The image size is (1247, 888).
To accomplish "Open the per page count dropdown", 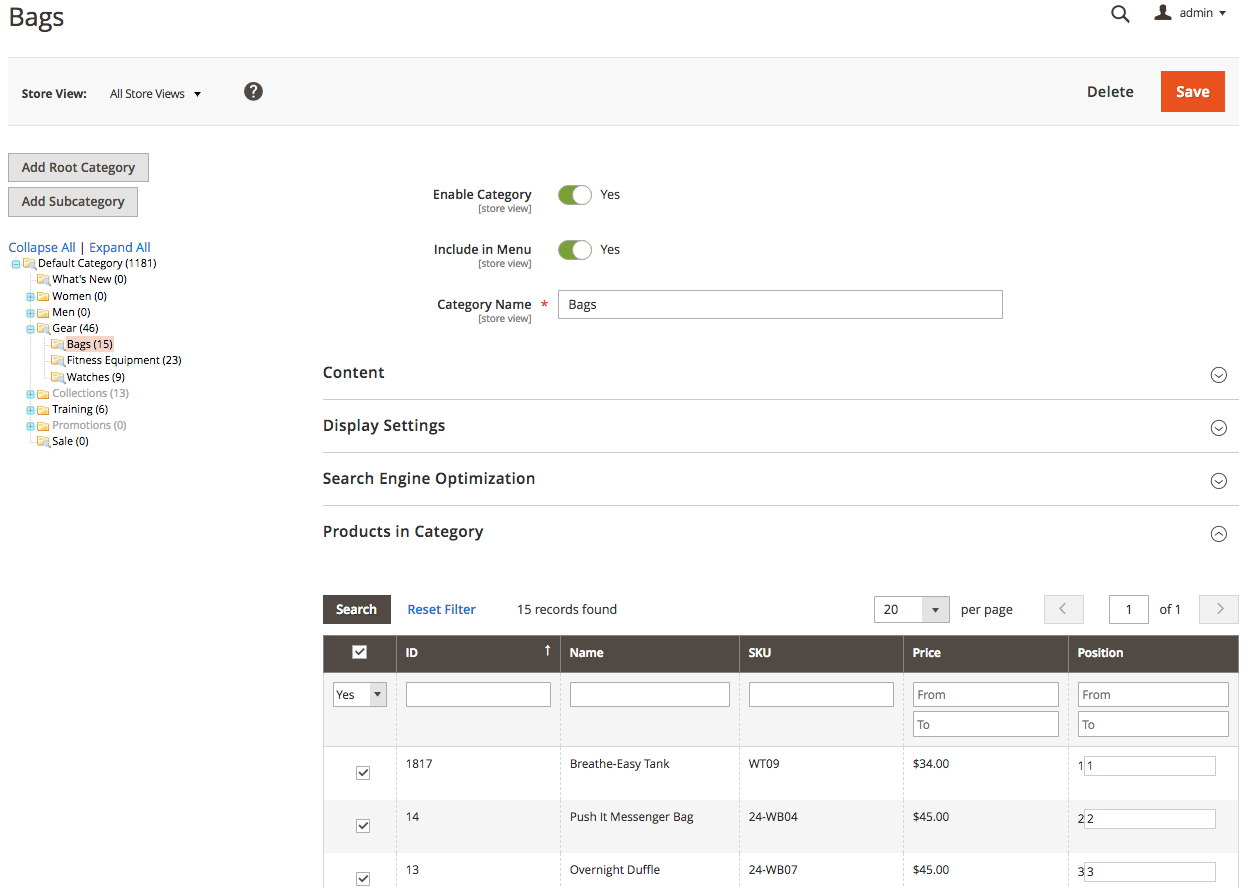I will point(912,609).
